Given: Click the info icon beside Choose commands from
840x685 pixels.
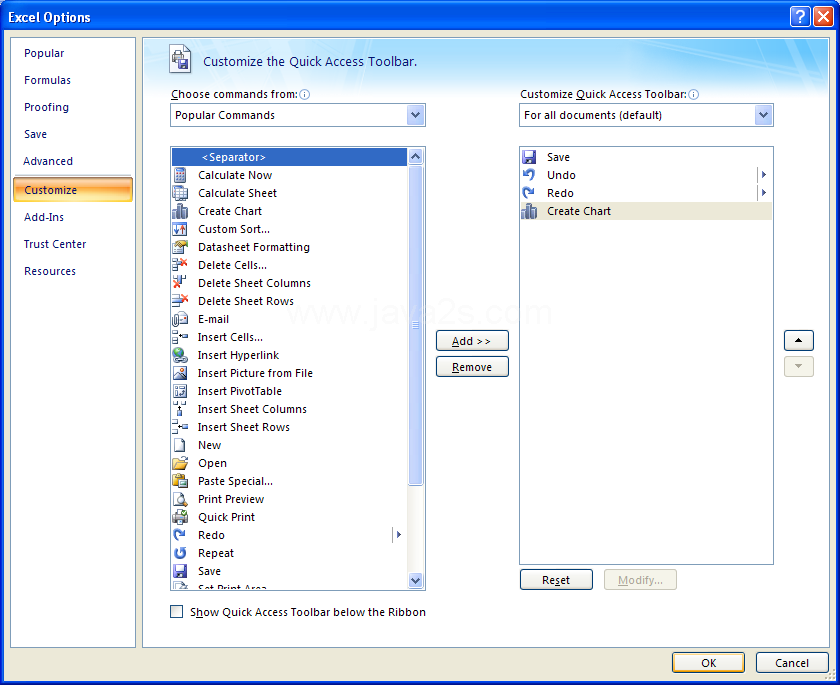Looking at the screenshot, I should click(x=305, y=95).
